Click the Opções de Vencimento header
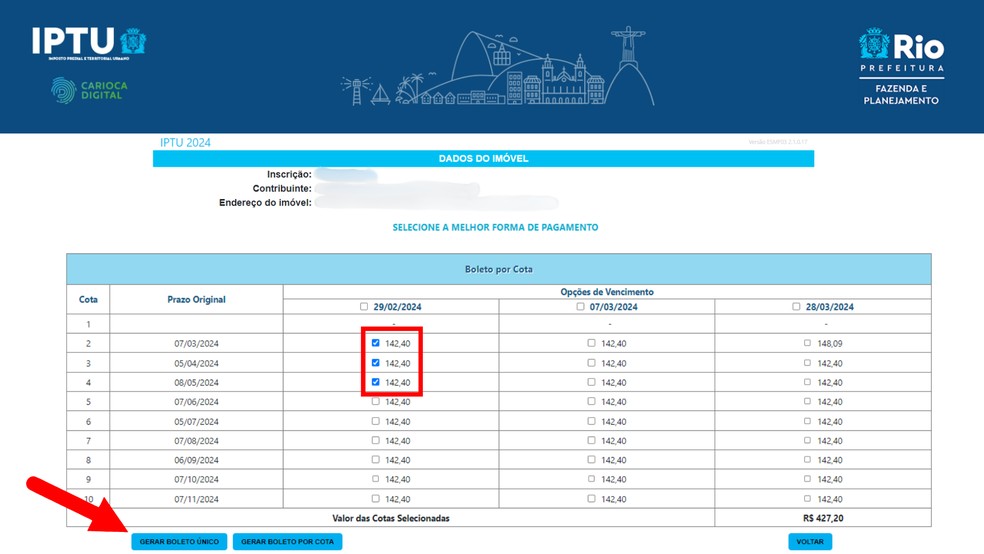The height and width of the screenshot is (554, 984). point(607,292)
